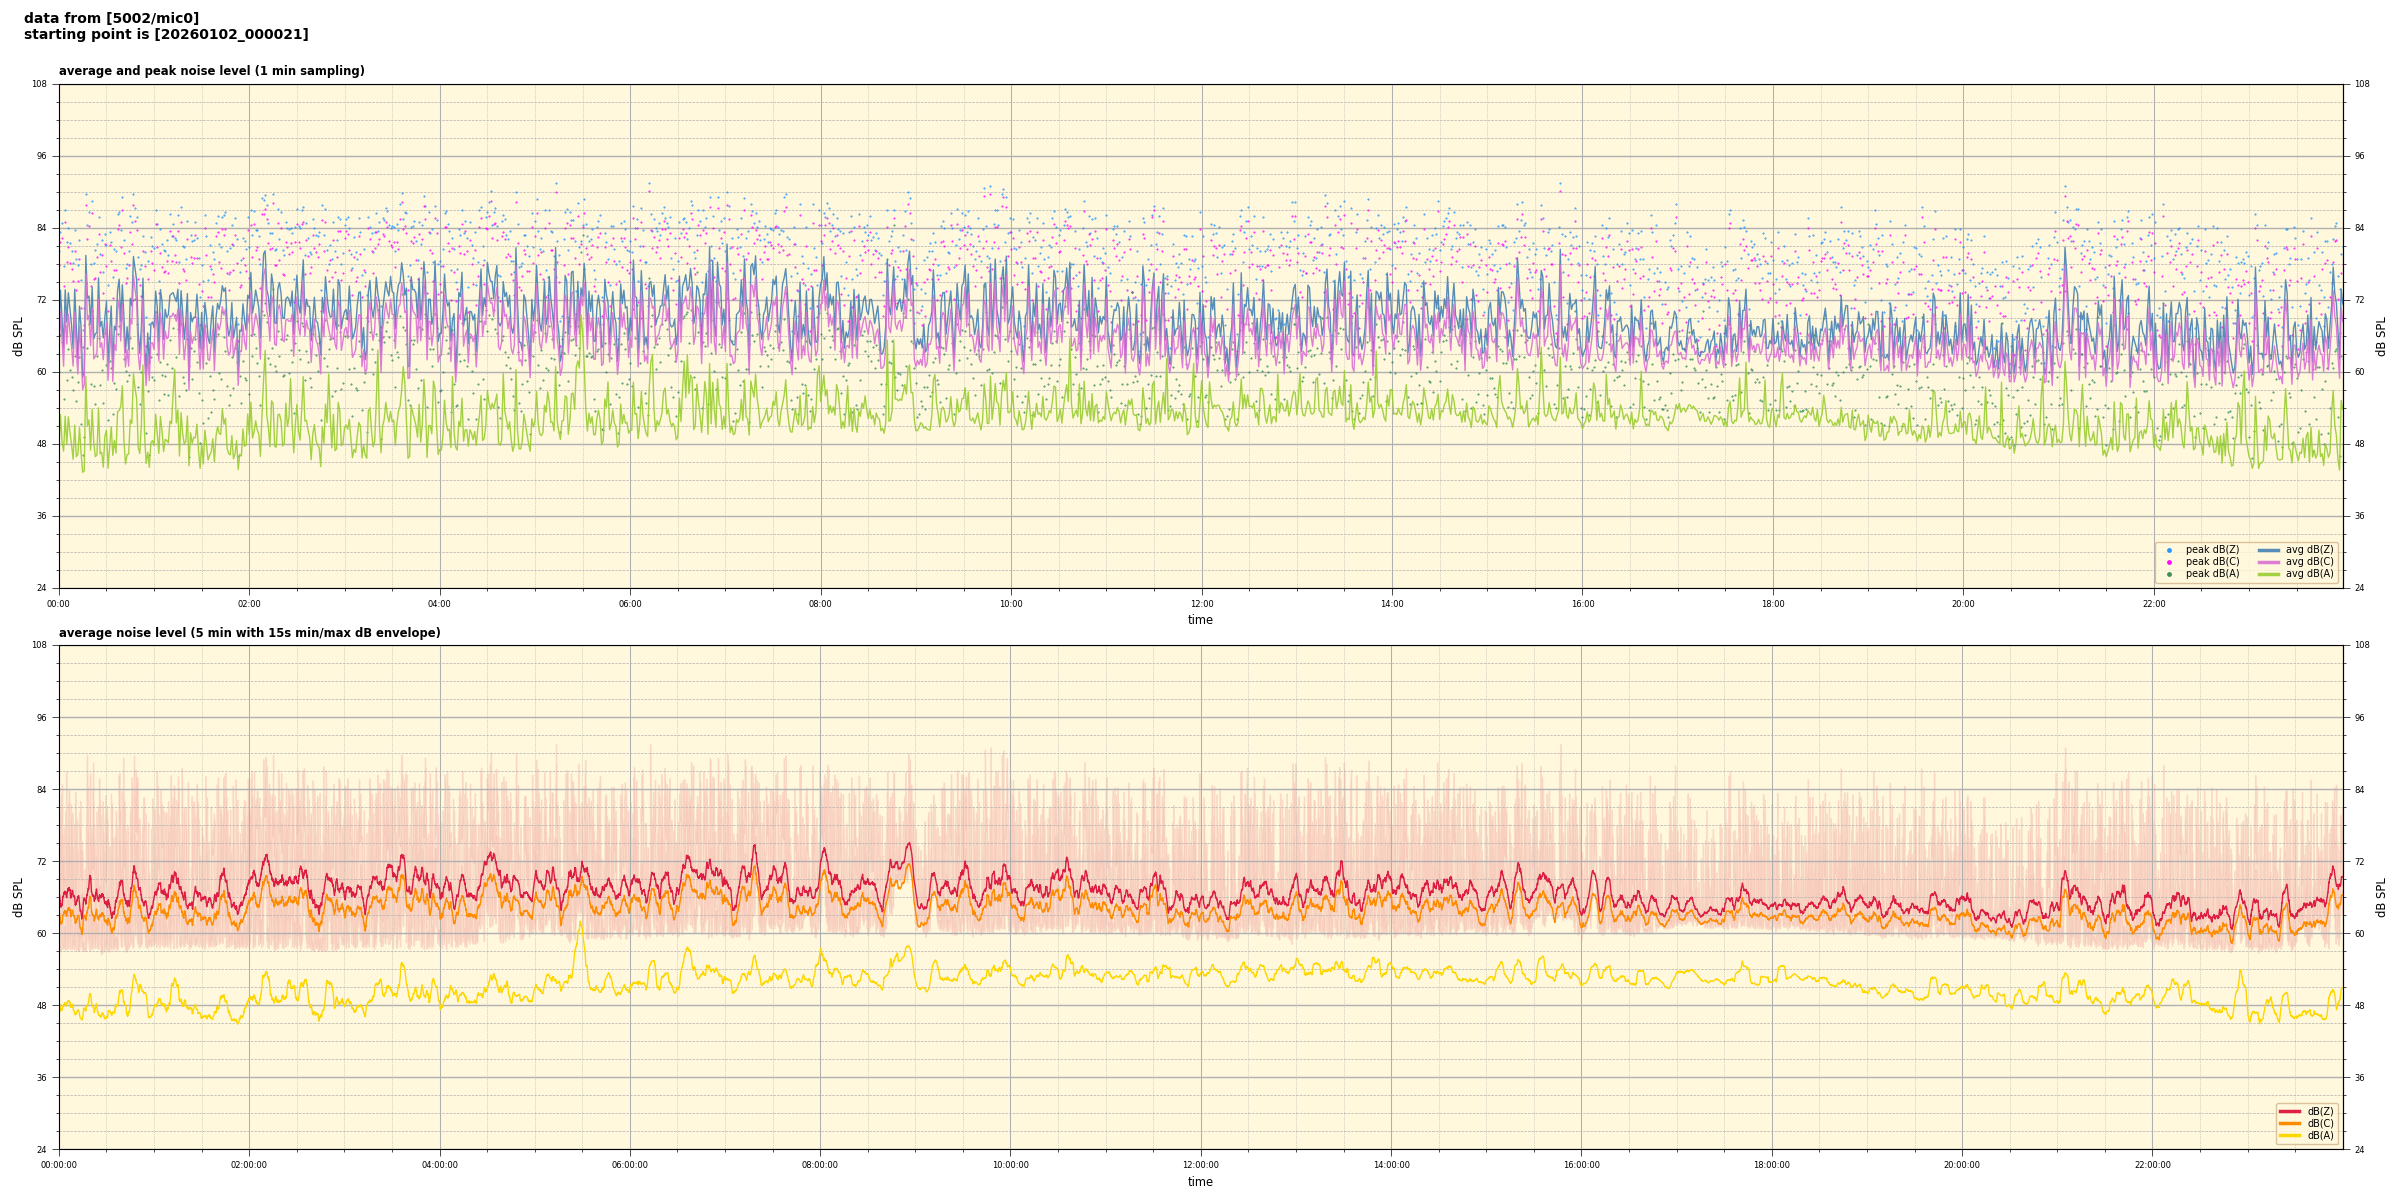Screen dimensions: 2400x1200
Task: Click the 'average and peak noise level' chart title
Action: (x=211, y=71)
